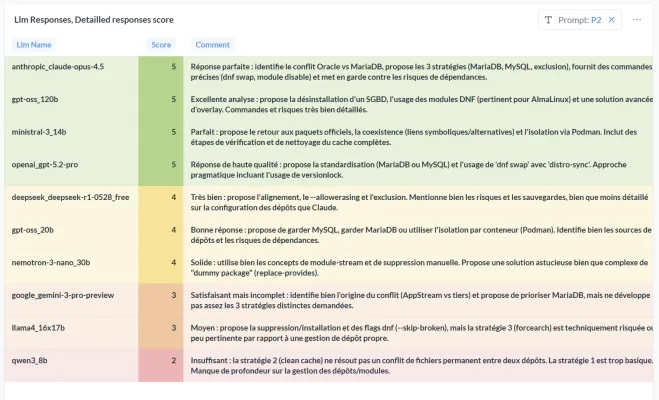Screen dimensions: 659x400
Task: Click score 5 cell for anthropic_claude-opus-4.5
Action: pos(161,72)
